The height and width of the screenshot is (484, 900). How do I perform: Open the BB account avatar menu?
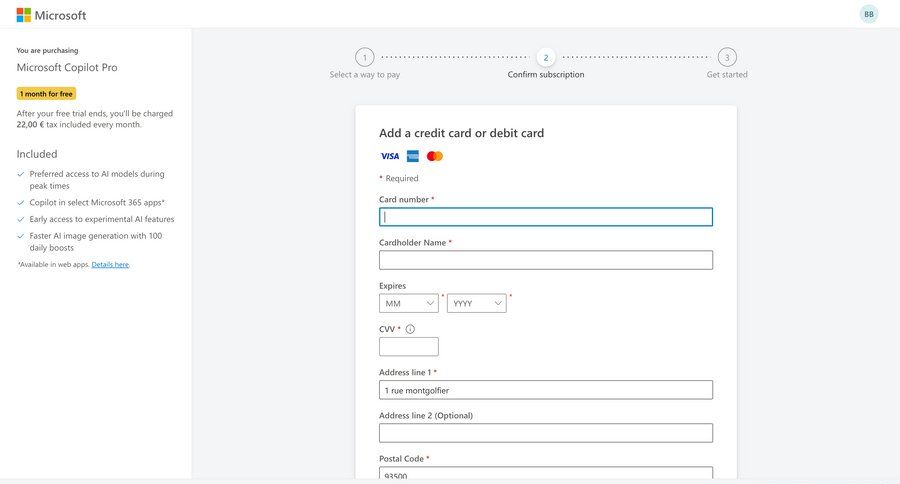pos(868,14)
